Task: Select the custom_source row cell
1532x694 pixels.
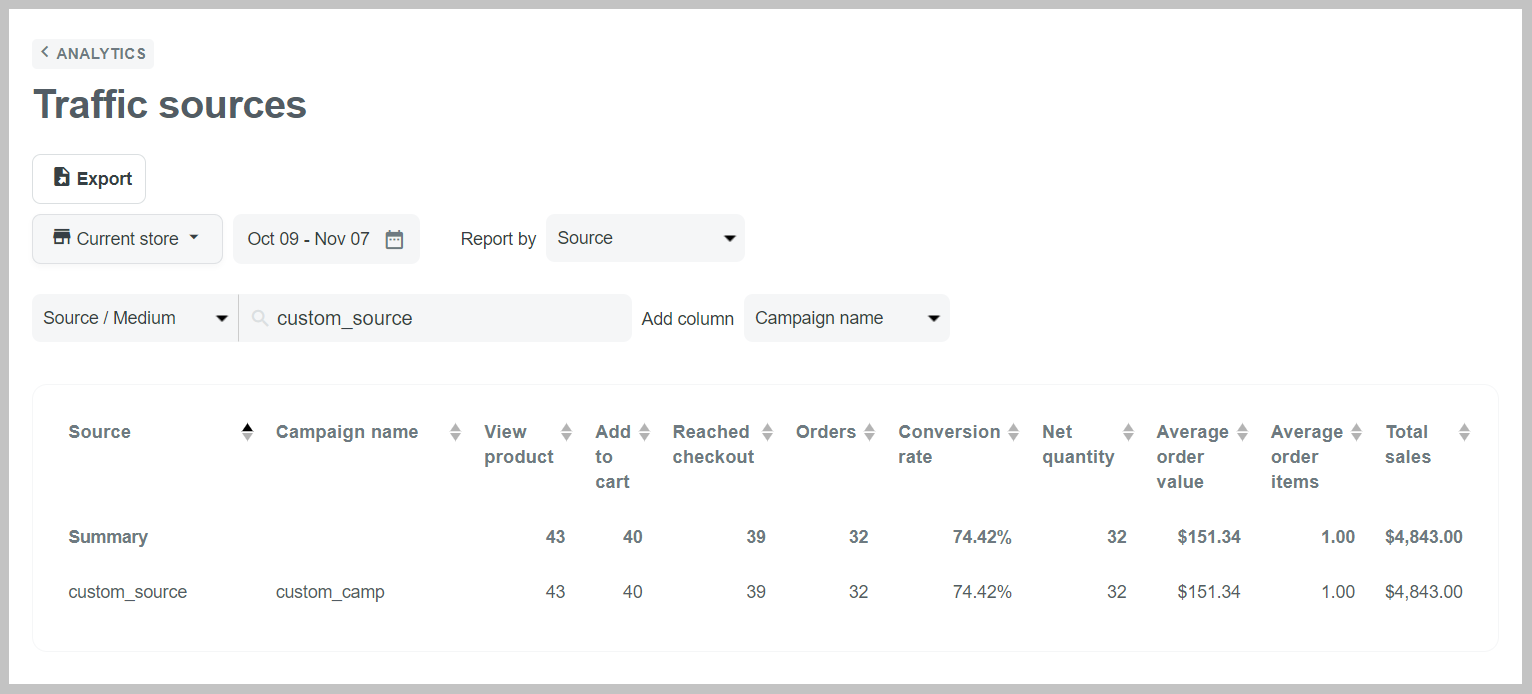Action: tap(128, 592)
